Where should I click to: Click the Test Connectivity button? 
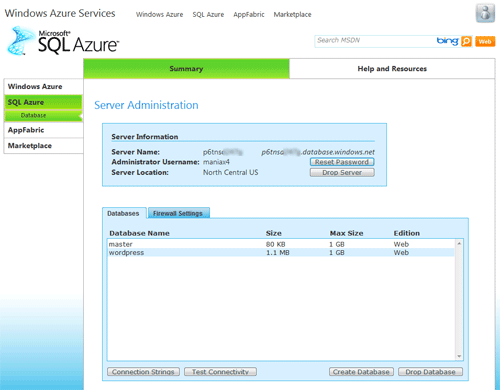[220, 372]
